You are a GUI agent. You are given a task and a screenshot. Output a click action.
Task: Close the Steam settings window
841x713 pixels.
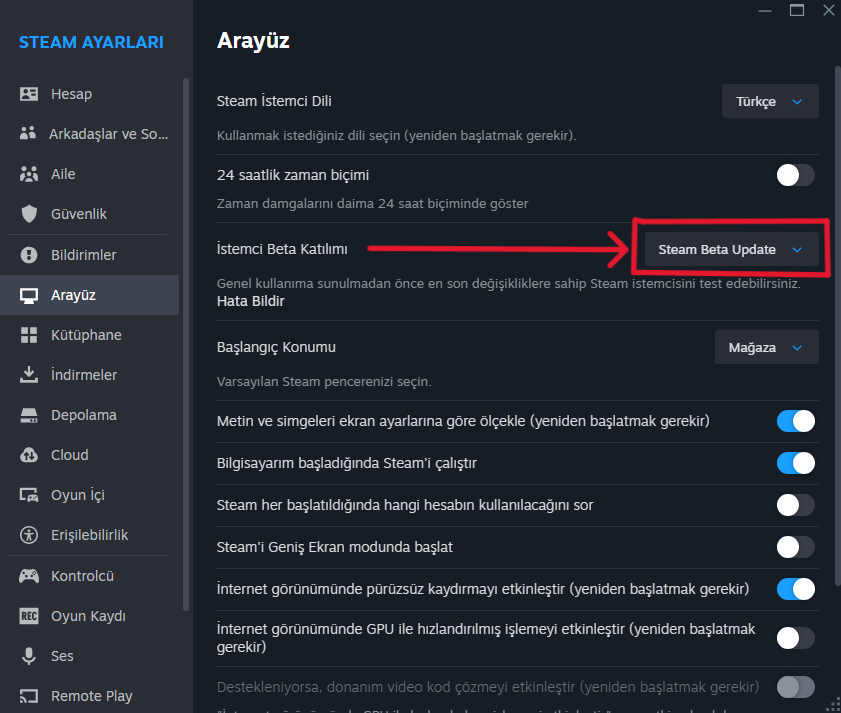pyautogui.click(x=829, y=10)
